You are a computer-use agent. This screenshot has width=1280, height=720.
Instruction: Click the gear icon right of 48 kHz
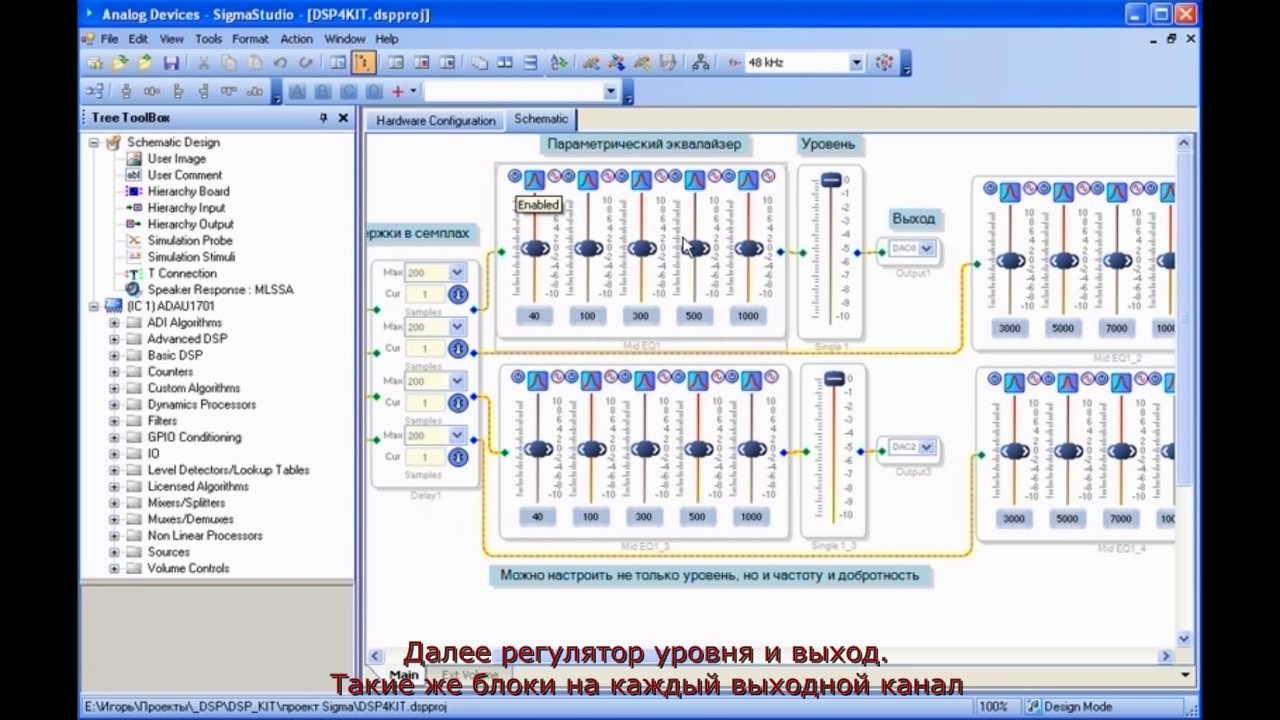click(x=884, y=62)
